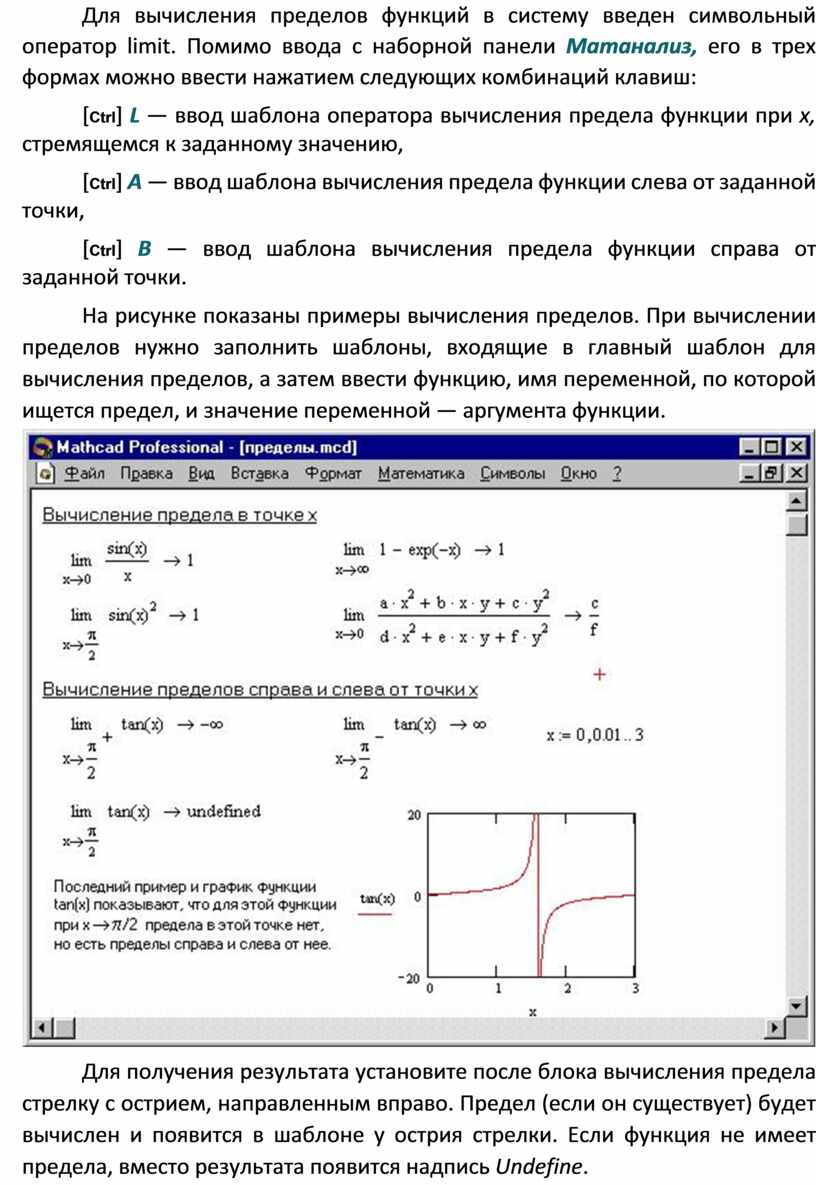Image resolution: width=816 pixels, height=1185 pixels.
Task: Select the heading 'Вычисление пределов справа и слева'
Action: [x=259, y=690]
